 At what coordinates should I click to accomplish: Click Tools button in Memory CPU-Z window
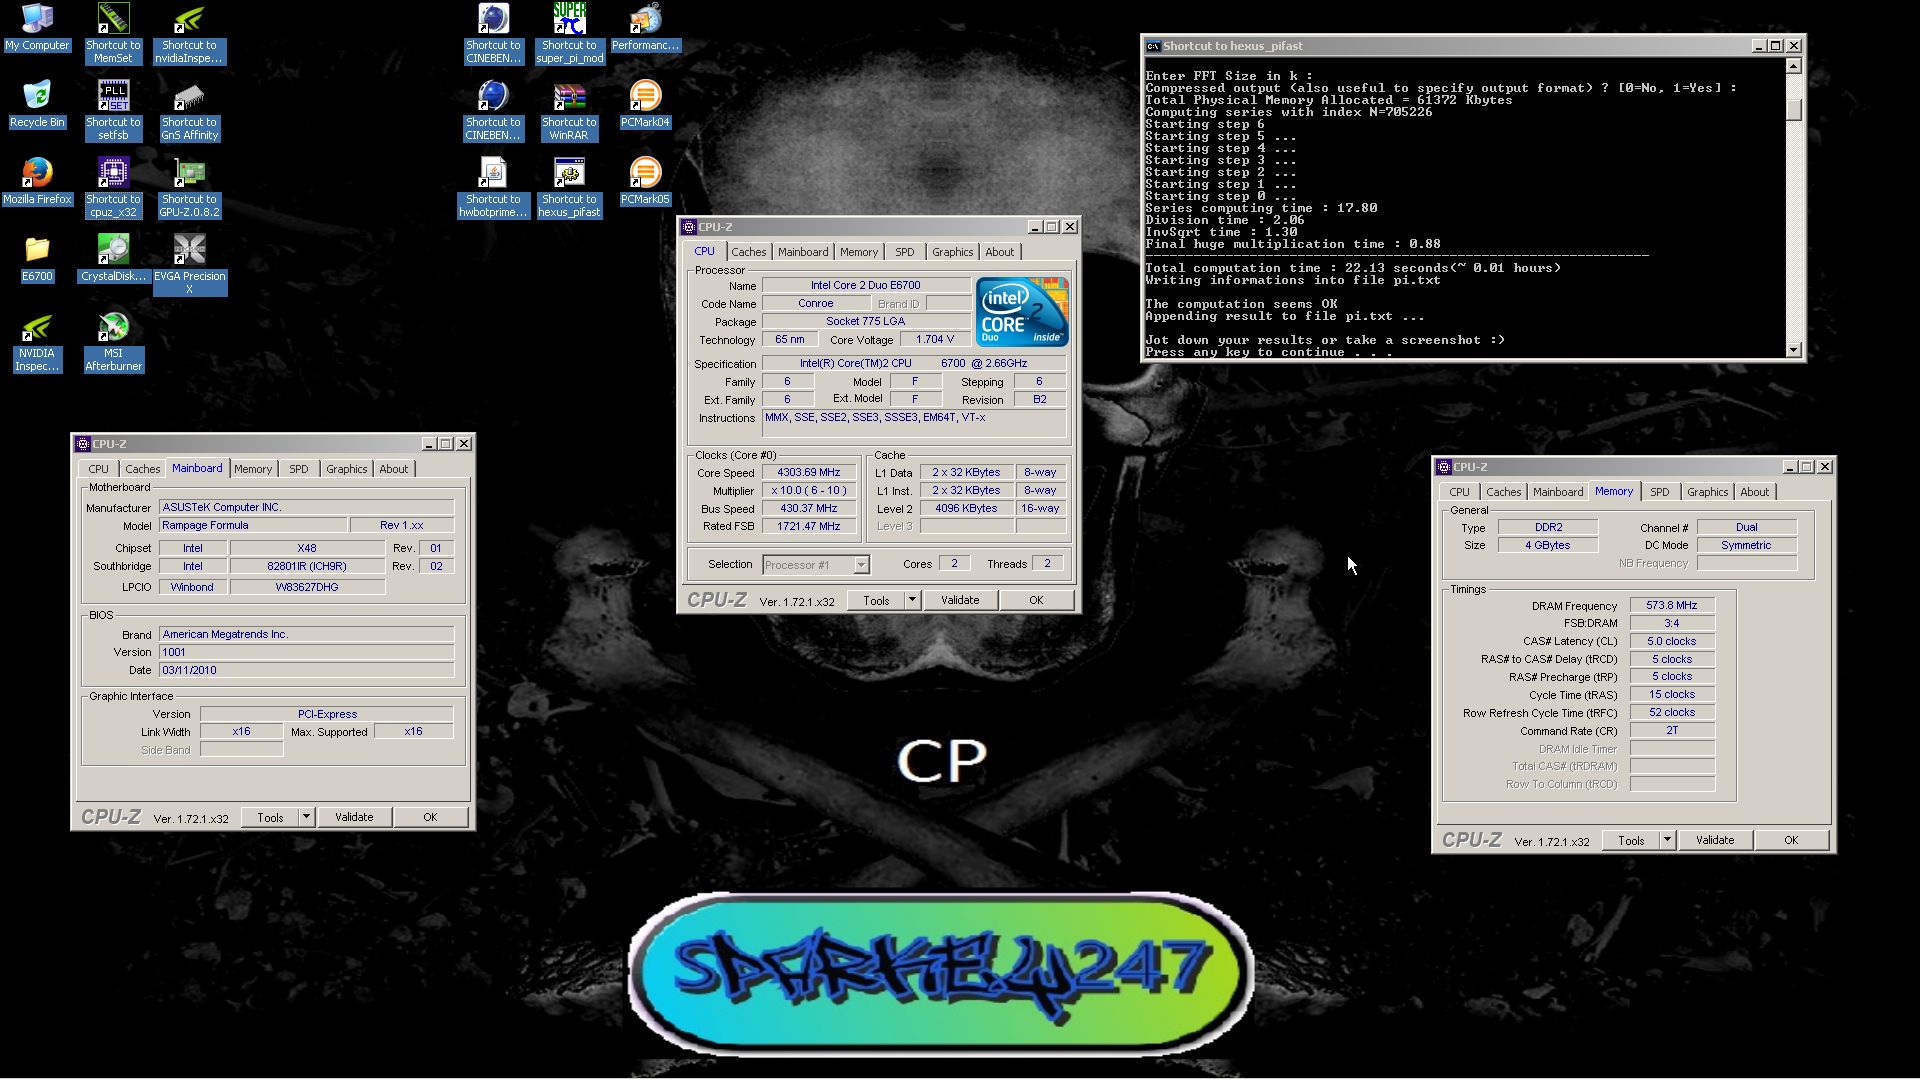1631,840
